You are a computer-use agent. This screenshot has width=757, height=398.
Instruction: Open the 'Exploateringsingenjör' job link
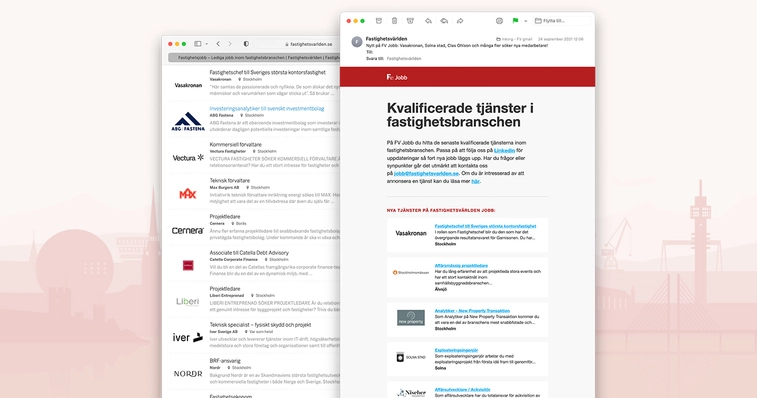click(456, 350)
